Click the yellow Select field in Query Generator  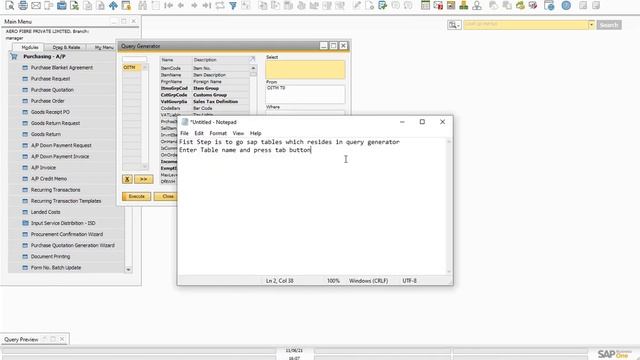click(x=305, y=70)
